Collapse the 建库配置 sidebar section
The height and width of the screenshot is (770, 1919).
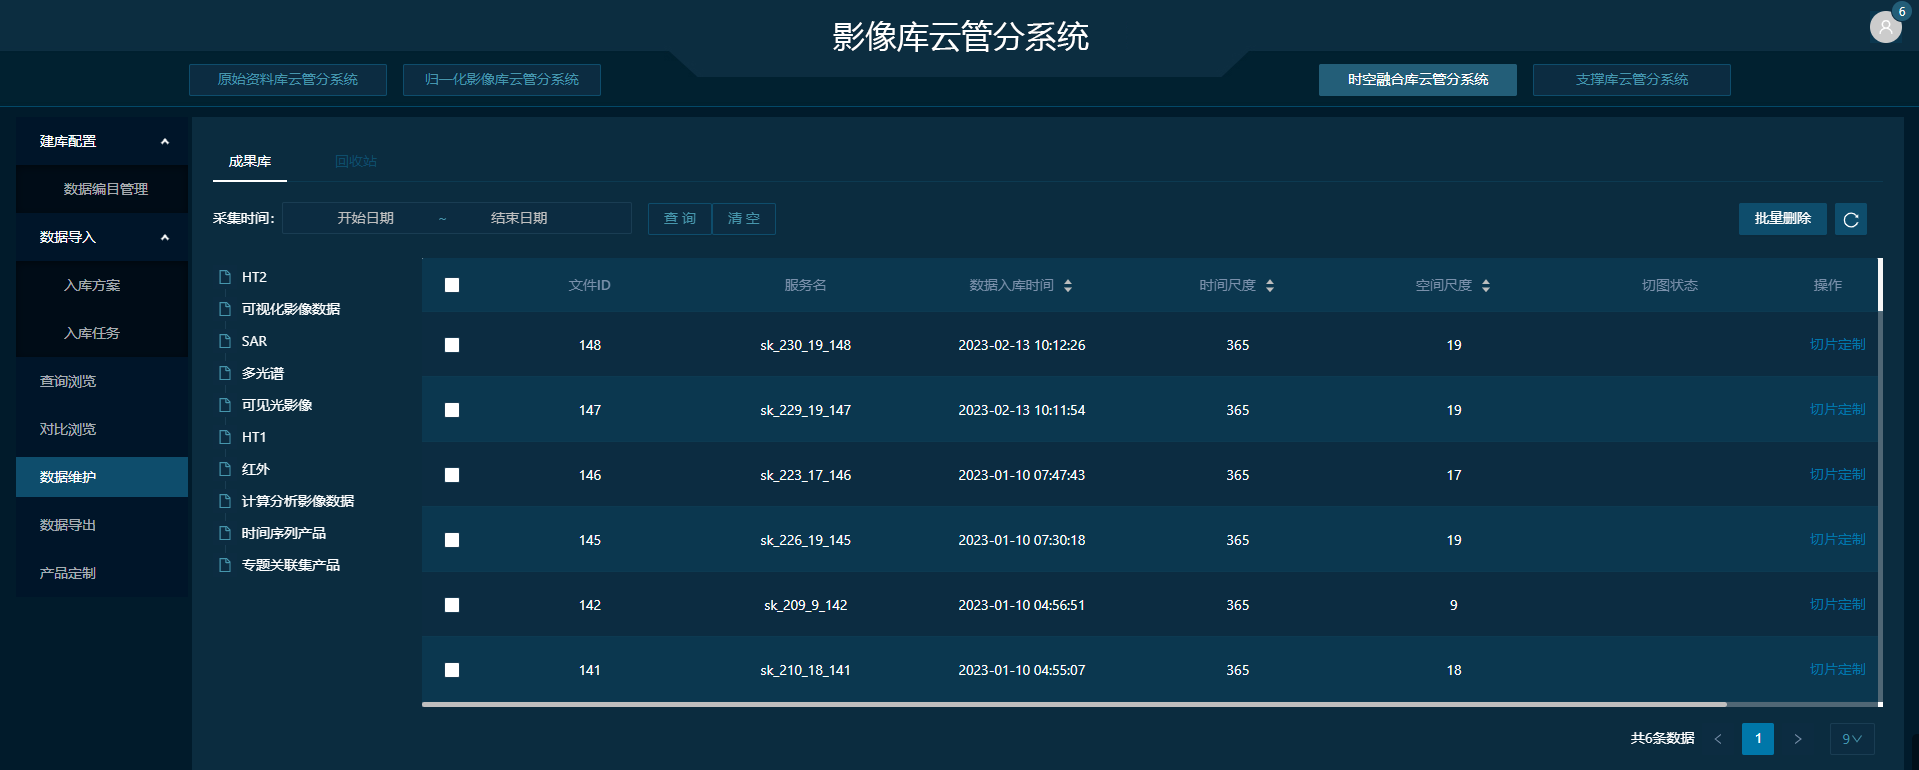pos(165,141)
